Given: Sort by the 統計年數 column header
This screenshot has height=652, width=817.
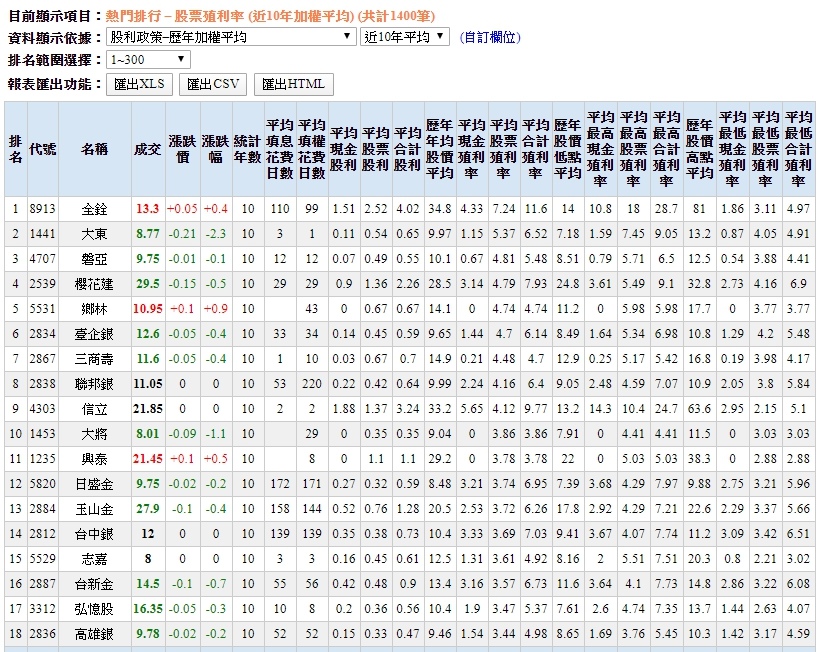Looking at the screenshot, I should [x=247, y=149].
